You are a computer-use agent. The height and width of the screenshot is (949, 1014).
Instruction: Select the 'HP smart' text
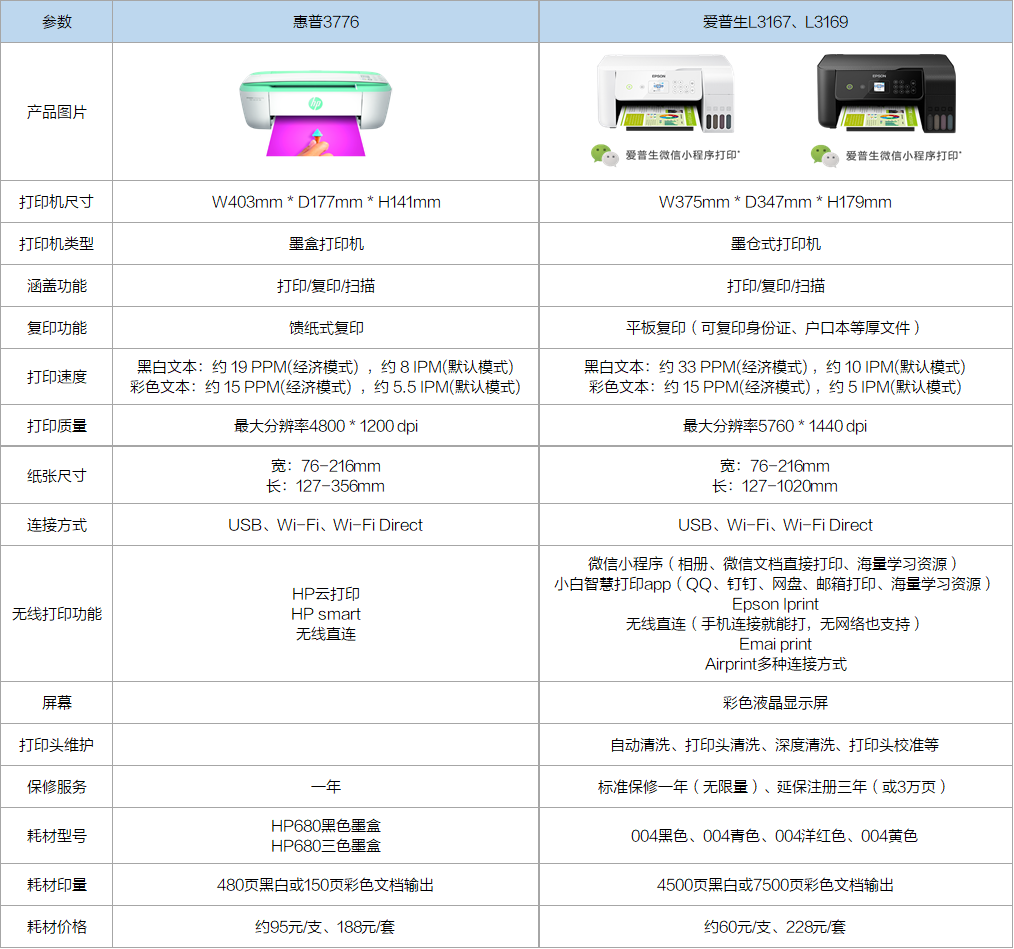[x=326, y=614]
